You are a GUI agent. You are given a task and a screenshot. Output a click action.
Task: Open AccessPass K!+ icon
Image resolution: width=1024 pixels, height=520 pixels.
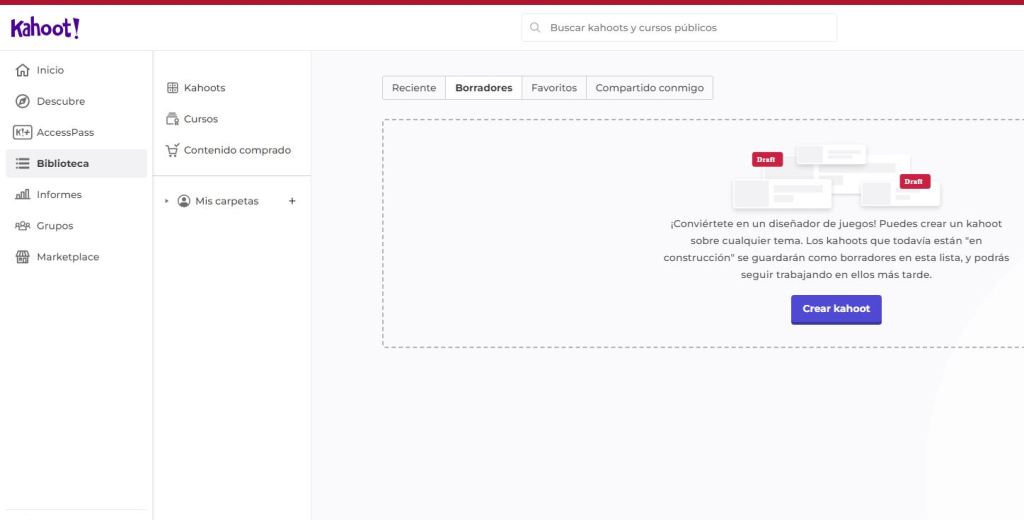(22, 132)
